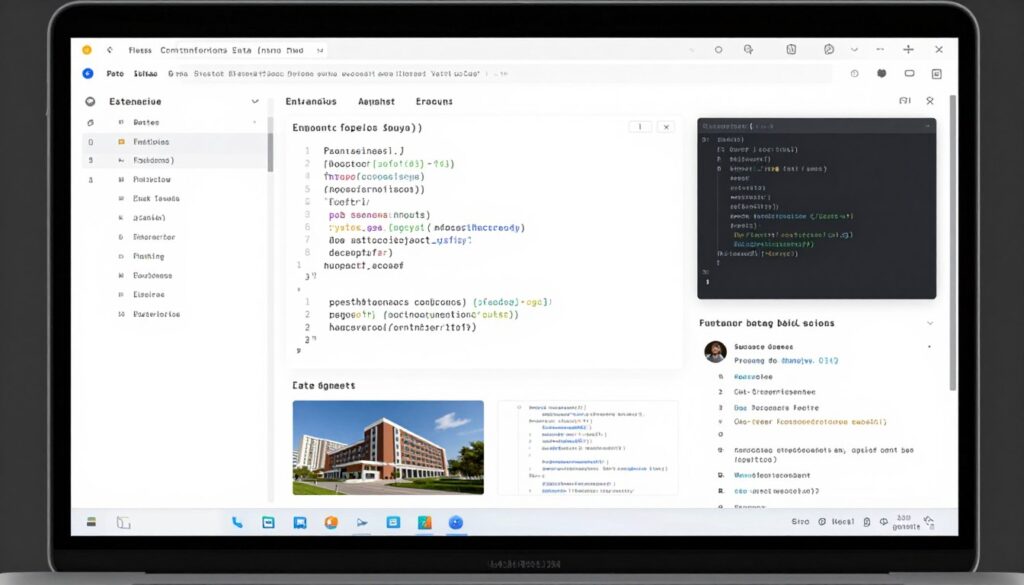Collapse the Fuetaner batag section chevron
1024x585 pixels.
930,323
